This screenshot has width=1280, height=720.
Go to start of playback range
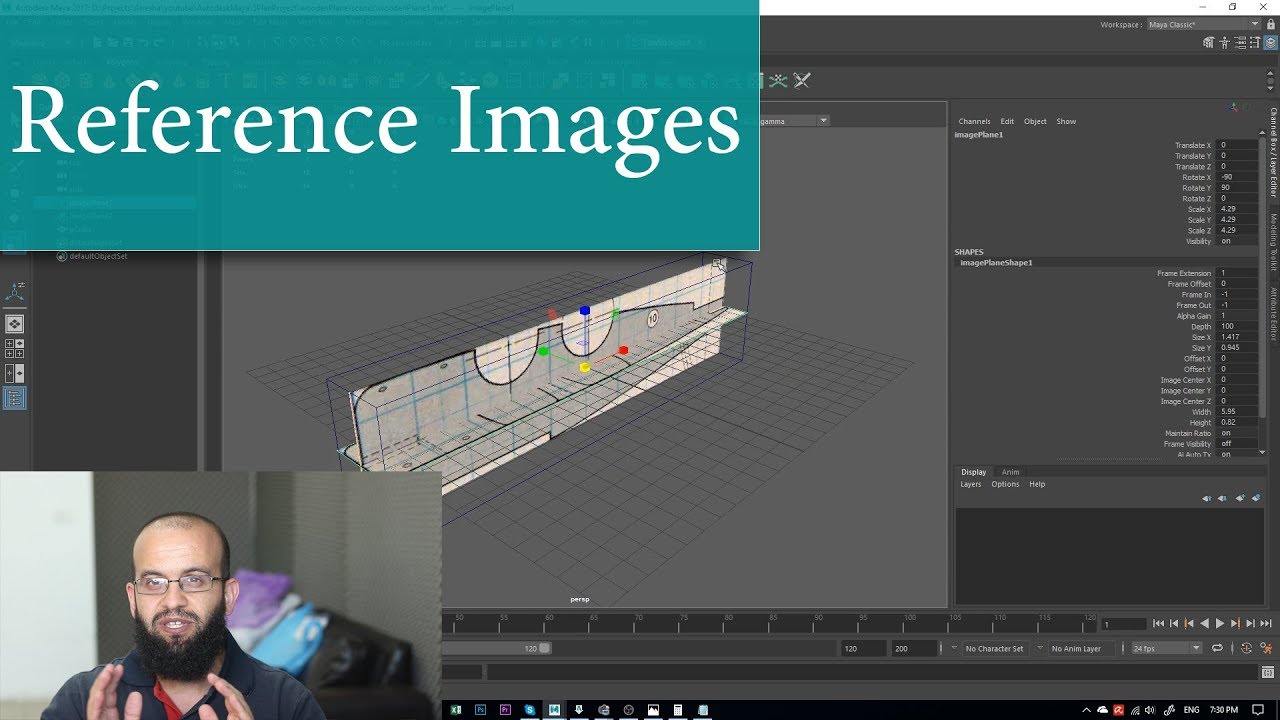pos(1158,623)
